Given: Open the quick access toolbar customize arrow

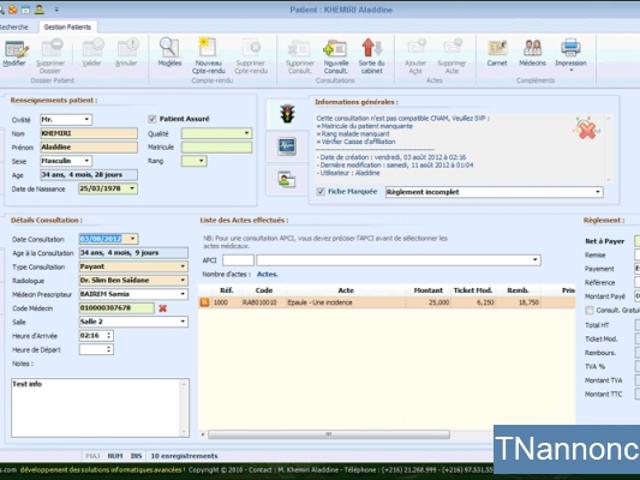Looking at the screenshot, I should coord(56,9).
